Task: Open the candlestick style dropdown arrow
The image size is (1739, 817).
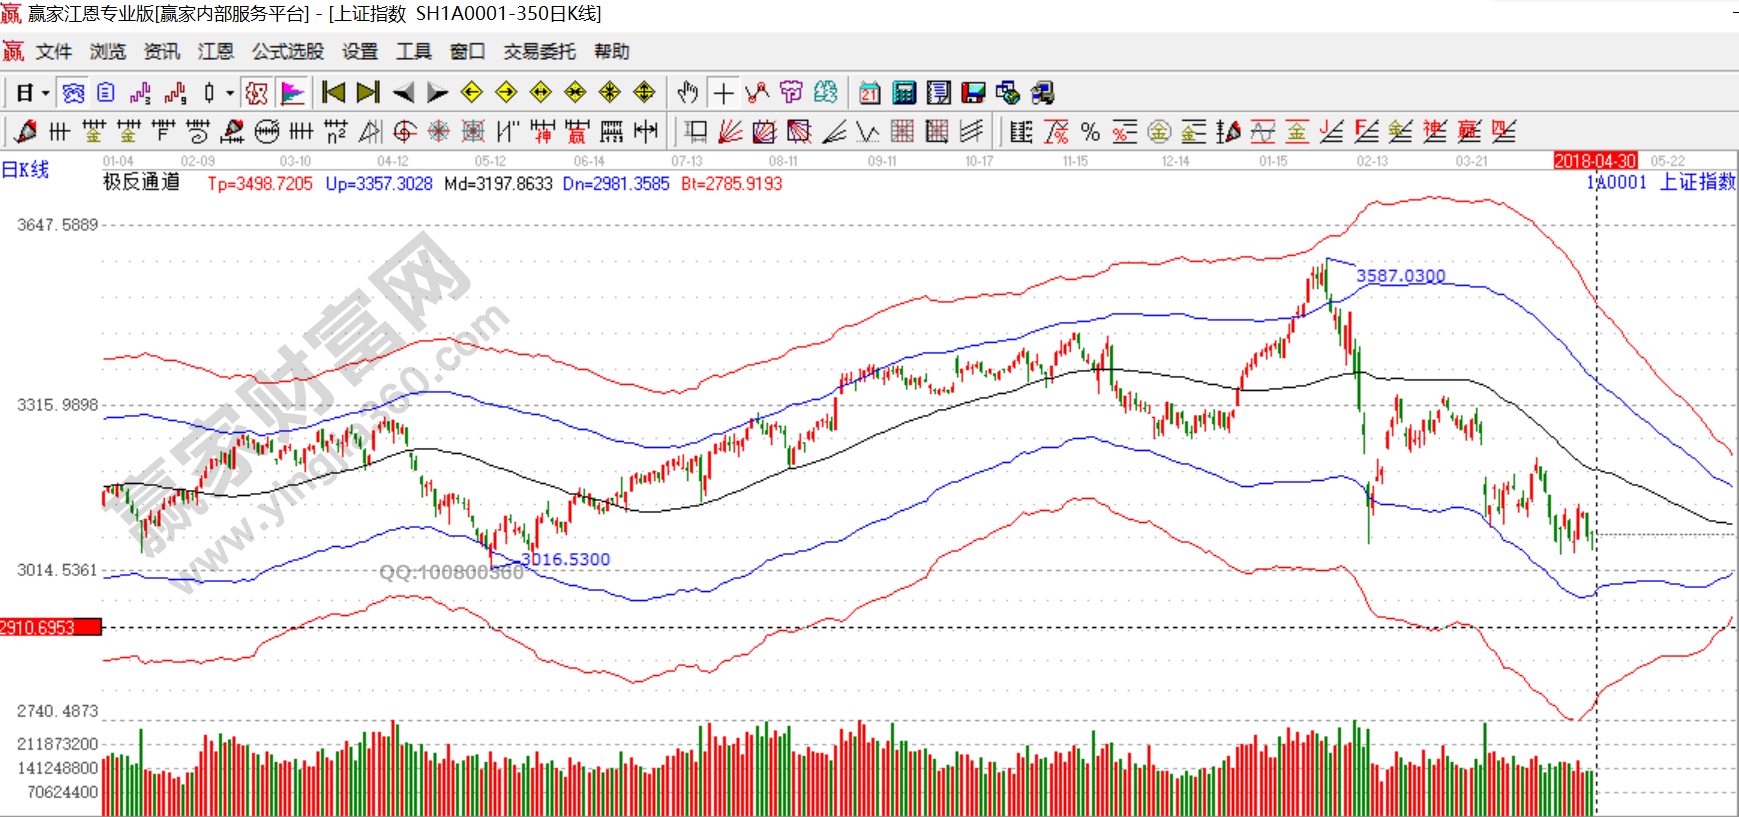Action: (x=230, y=93)
